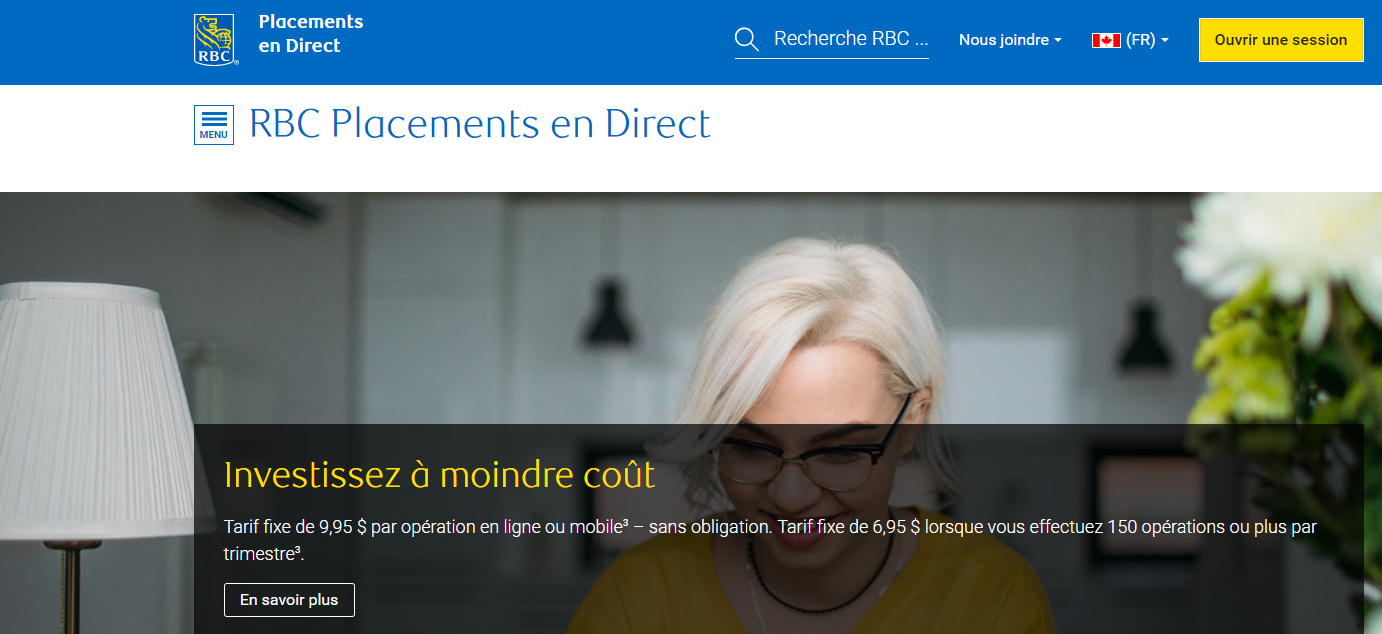Click the Tarif fixe de 9,95 $ paragraph

[770, 540]
